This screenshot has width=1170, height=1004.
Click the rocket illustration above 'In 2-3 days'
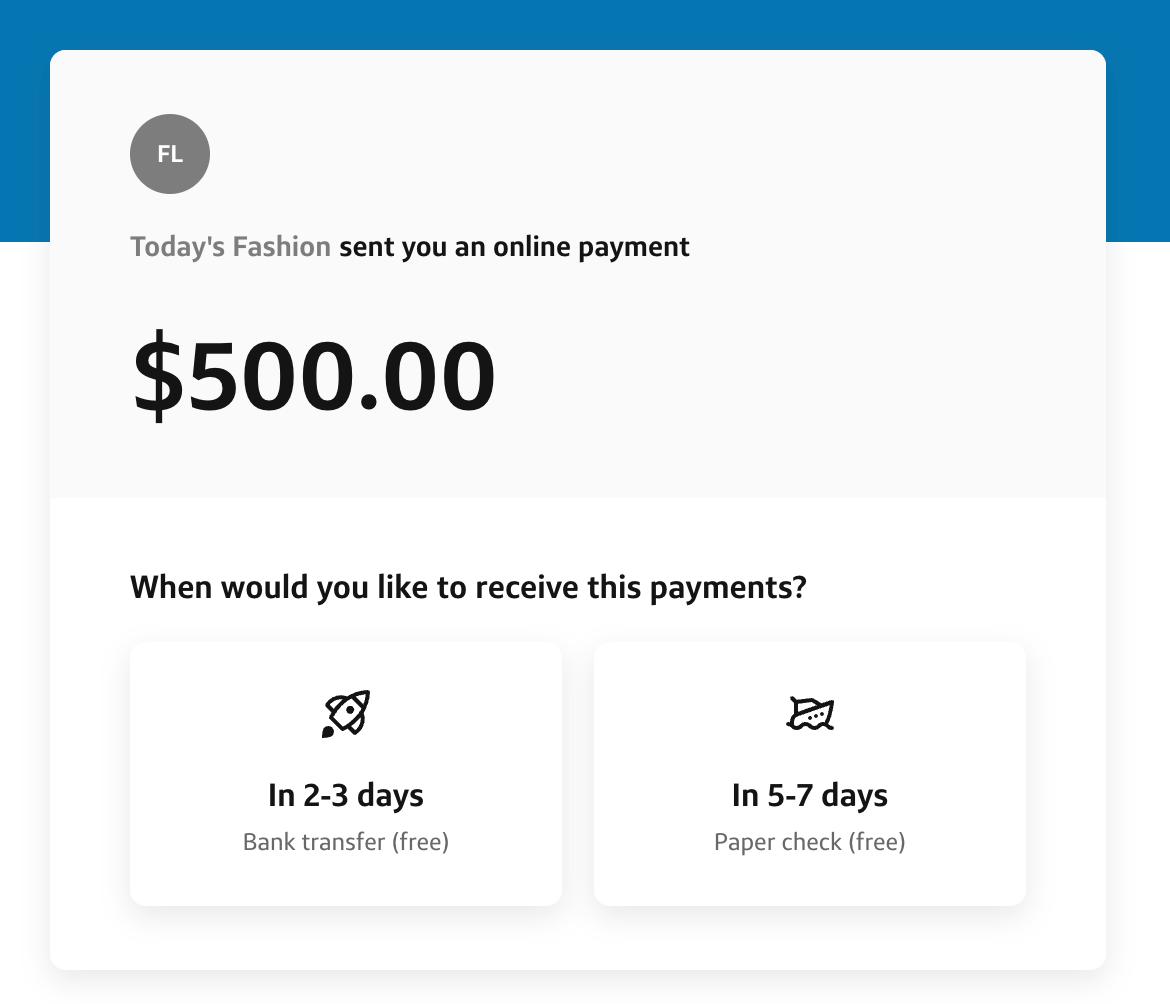point(346,712)
